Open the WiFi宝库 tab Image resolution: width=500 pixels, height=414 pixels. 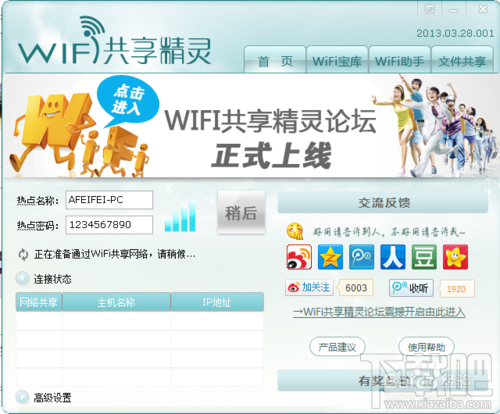(337, 60)
